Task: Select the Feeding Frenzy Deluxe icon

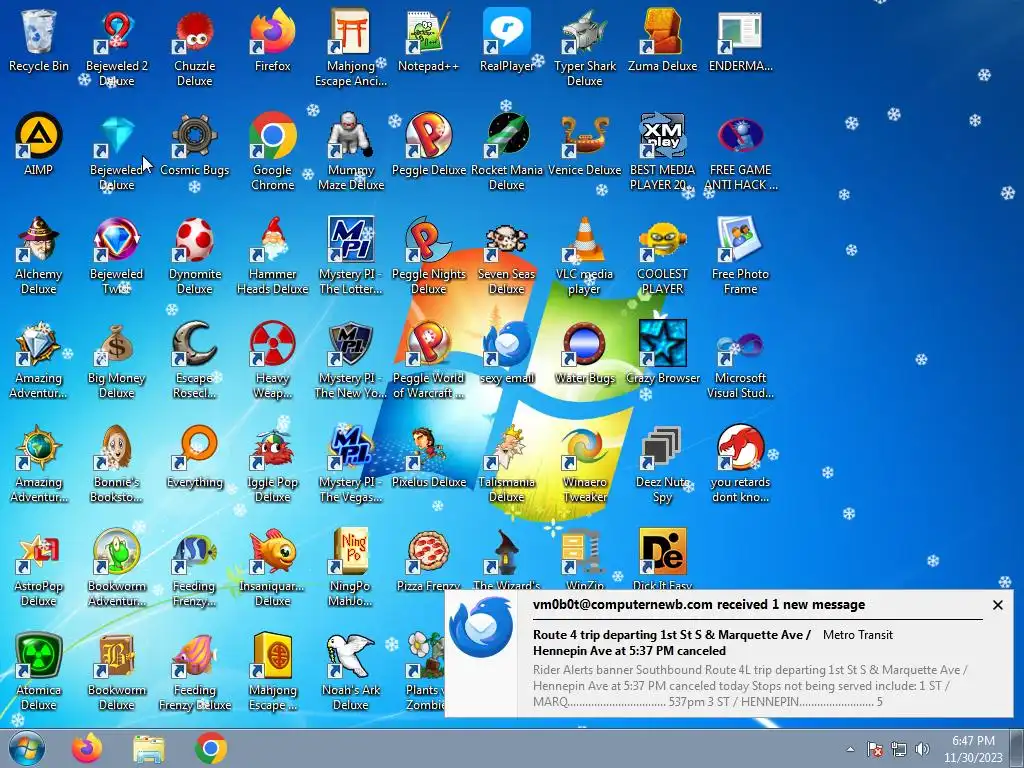Action: (195, 672)
